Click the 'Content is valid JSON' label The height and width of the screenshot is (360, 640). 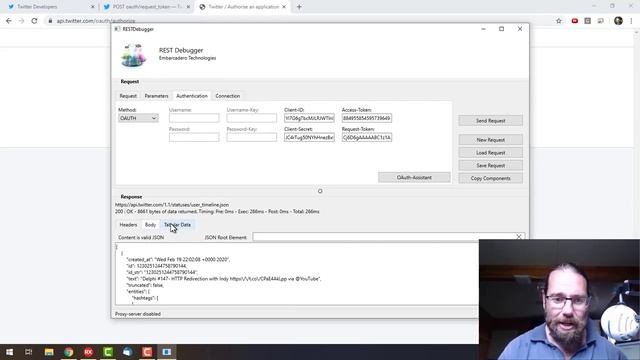(141, 237)
